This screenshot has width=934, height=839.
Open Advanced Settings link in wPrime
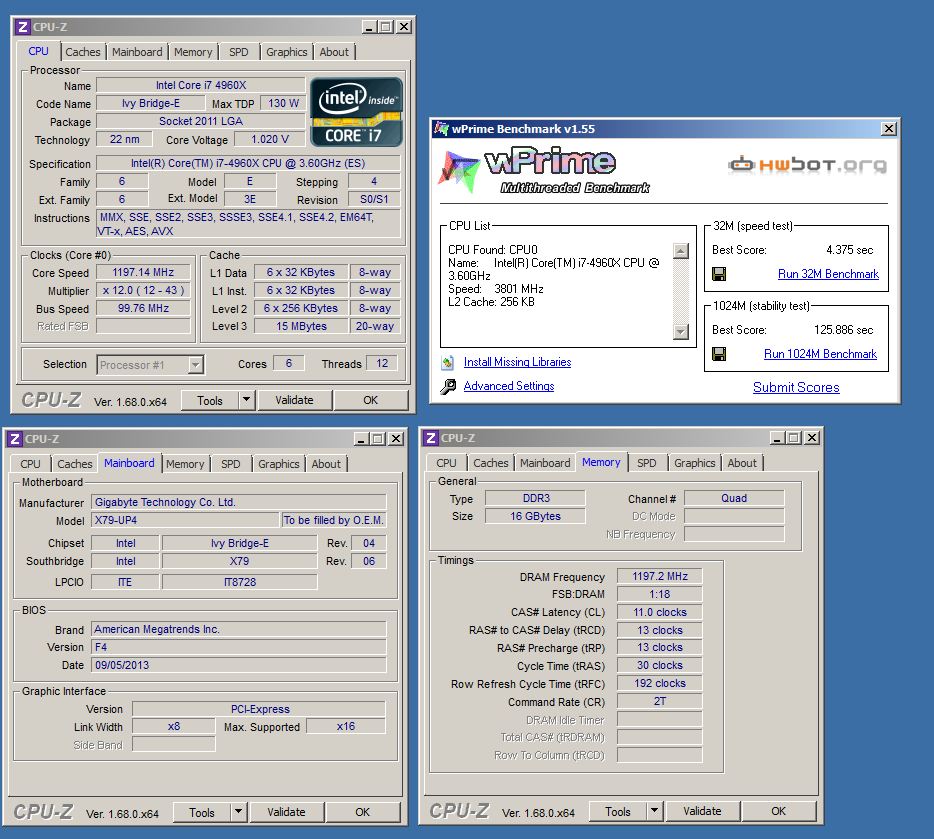click(x=509, y=386)
